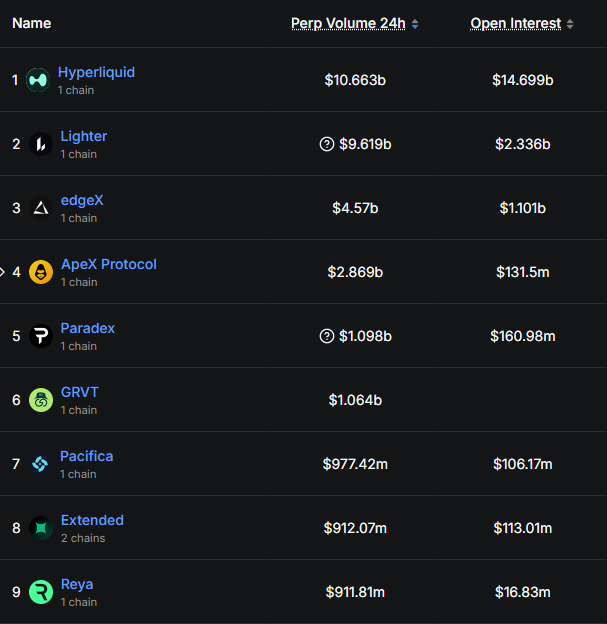Click the Lighter logo icon
This screenshot has height=624, width=607.
41,144
